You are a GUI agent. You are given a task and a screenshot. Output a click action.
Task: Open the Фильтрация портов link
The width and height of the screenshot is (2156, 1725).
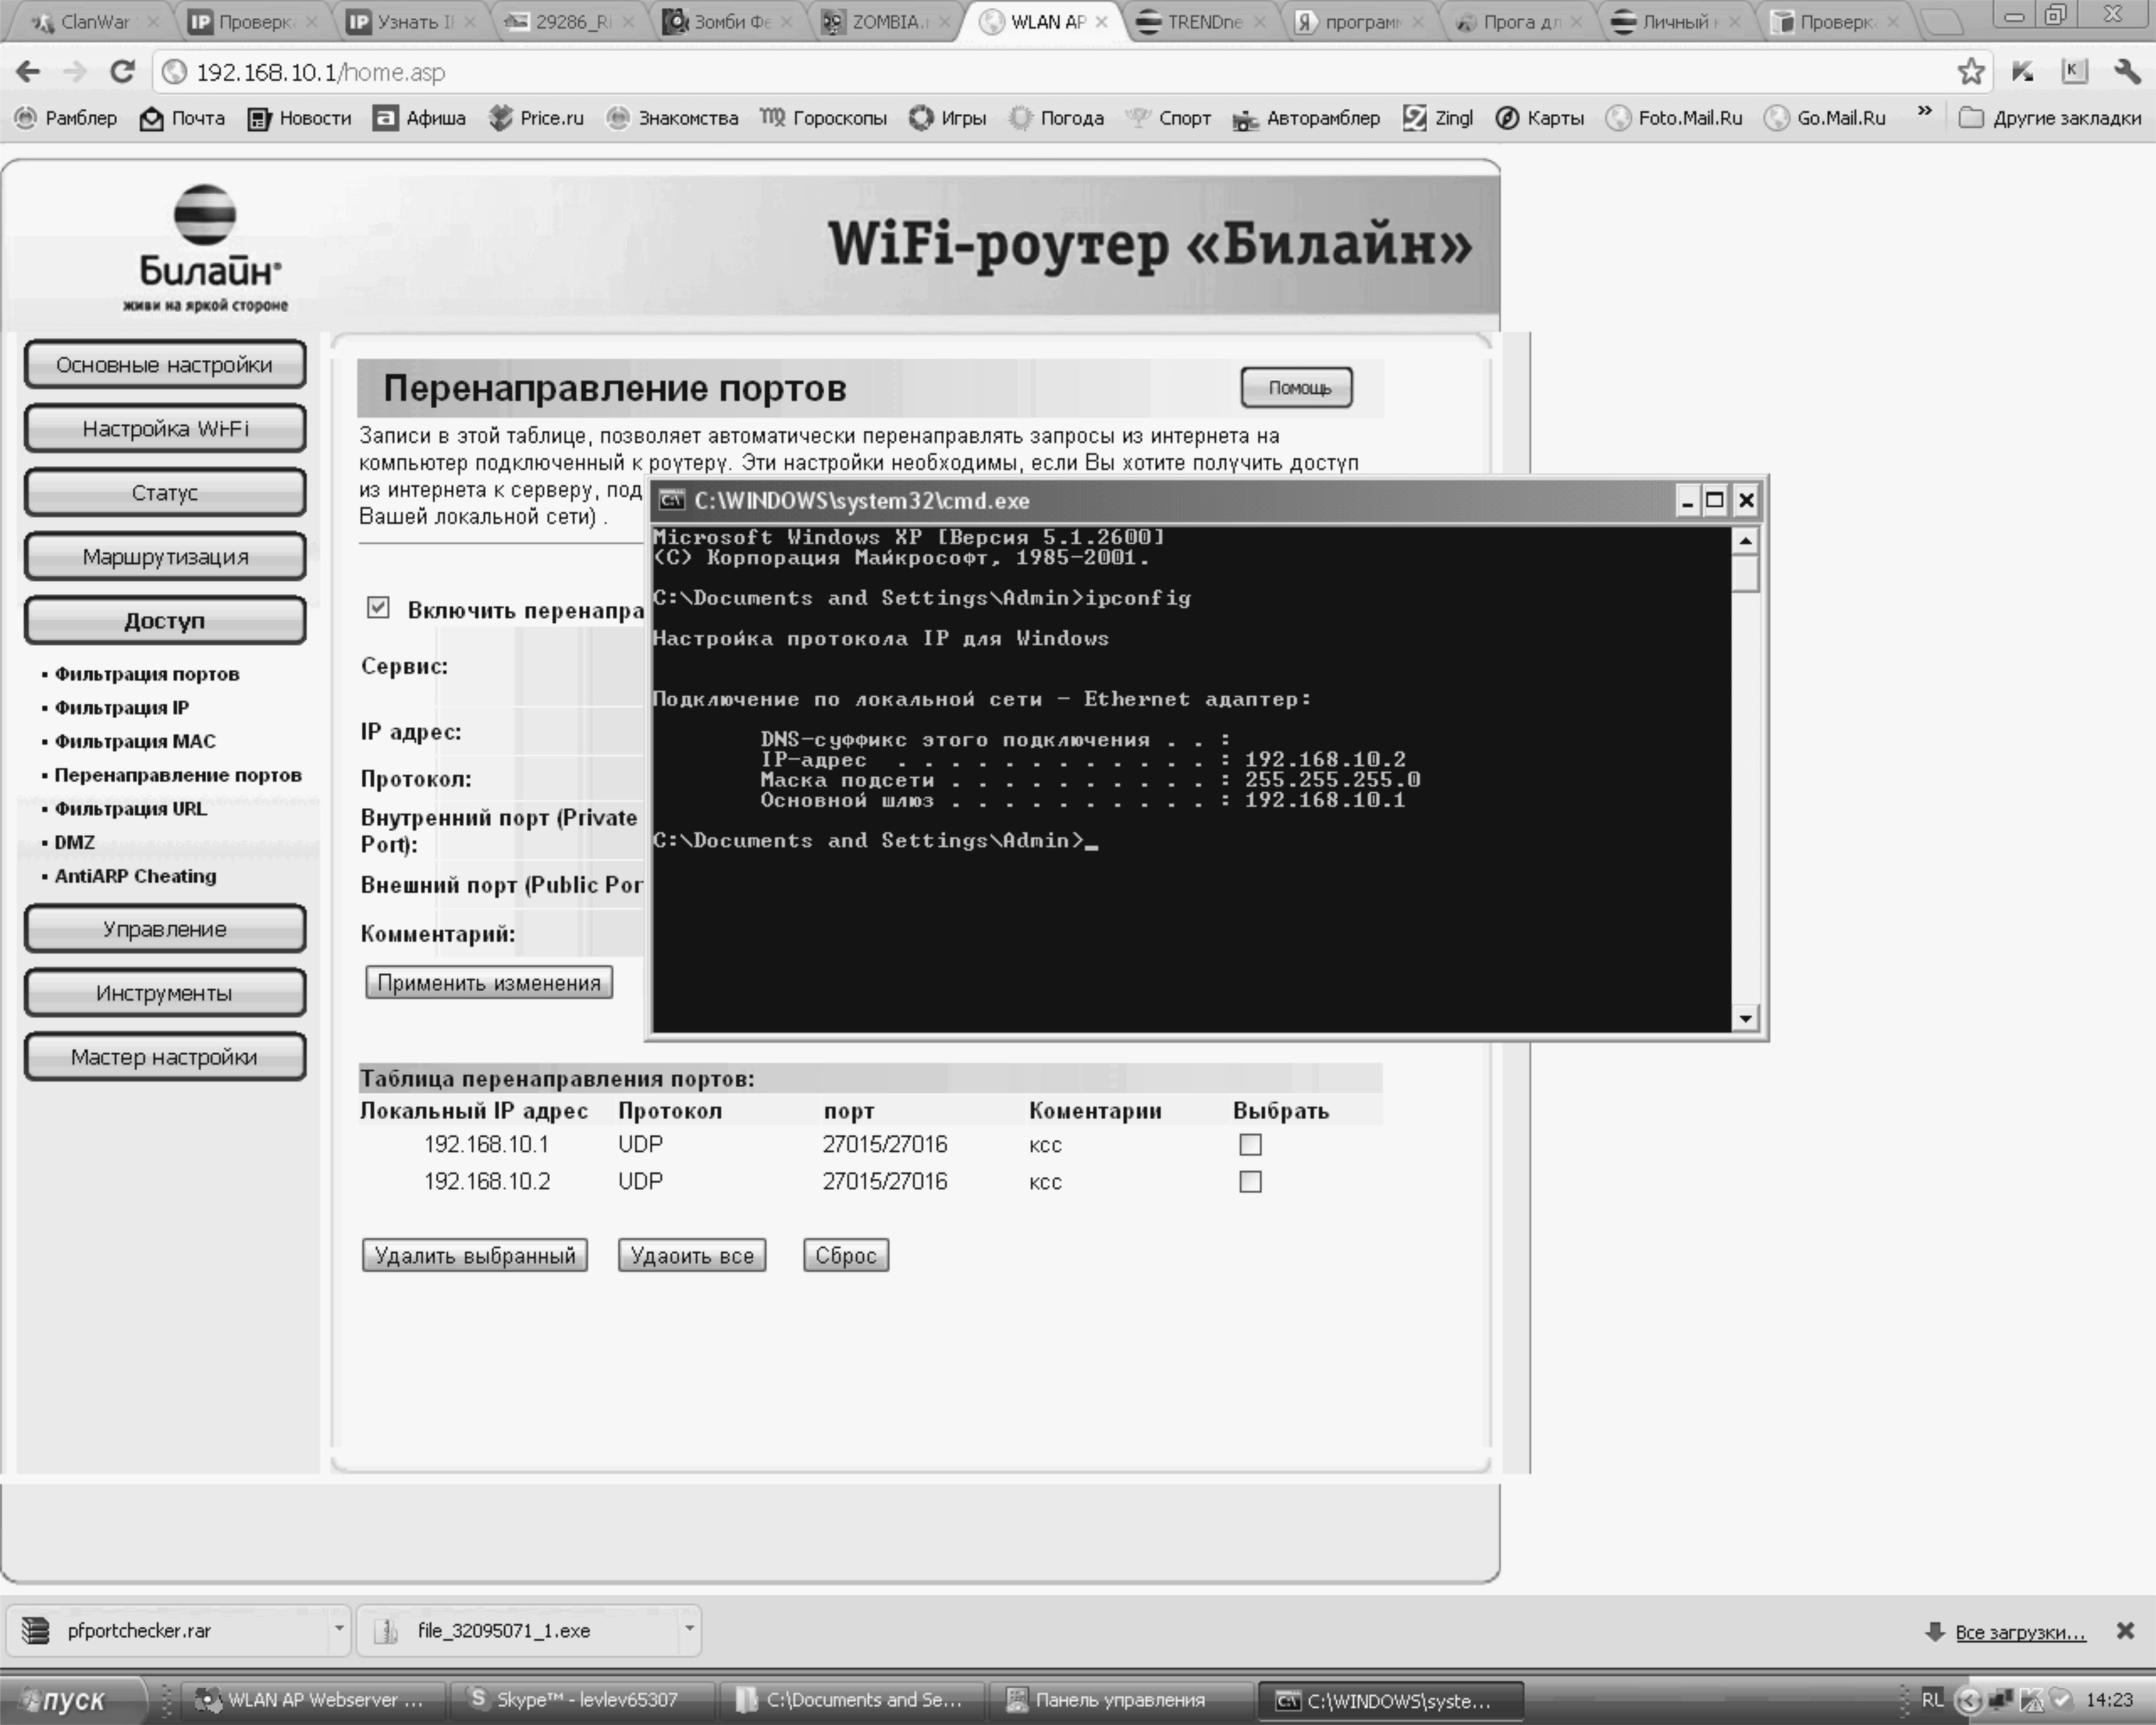147,674
